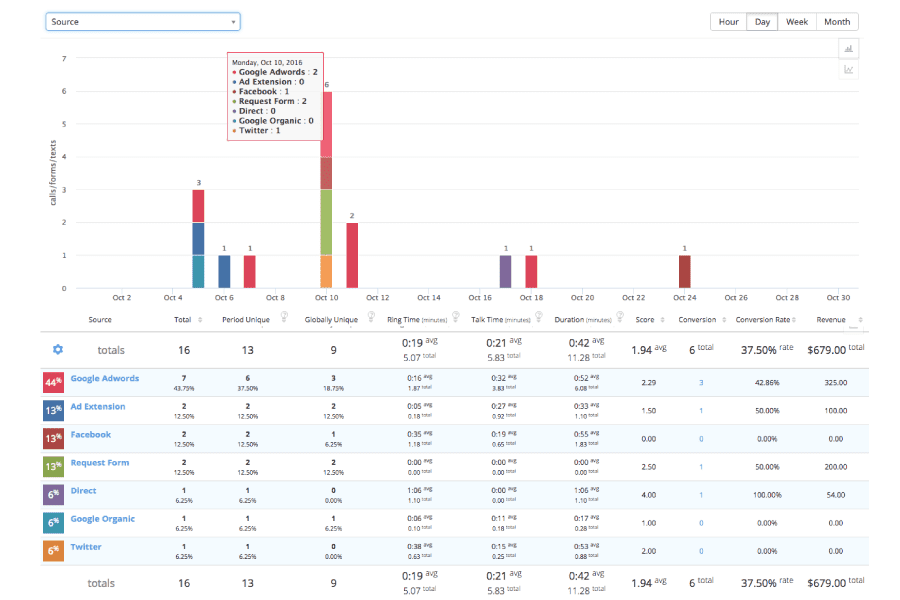
Task: Sort table by Score column header
Action: 644,320
